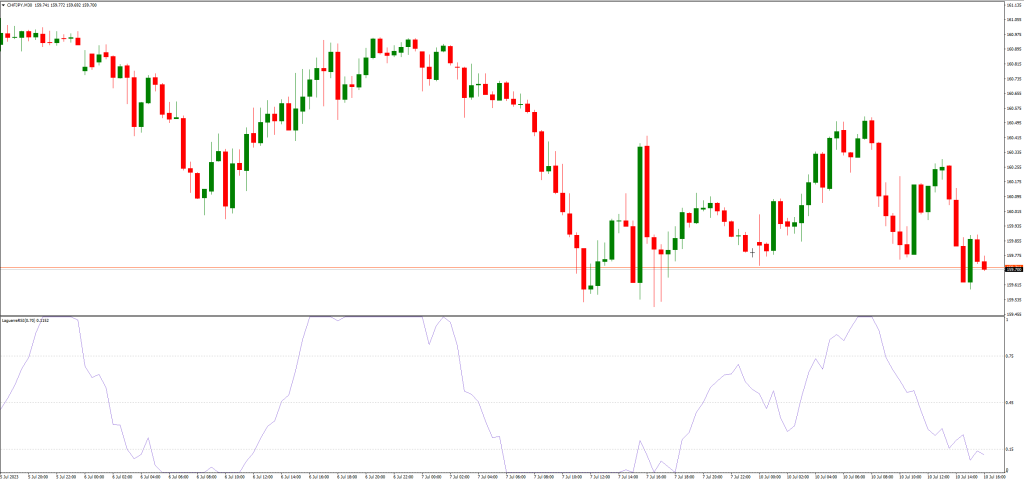
Task: Click the 5 Jul 2023 date label
Action: click(x=10, y=477)
